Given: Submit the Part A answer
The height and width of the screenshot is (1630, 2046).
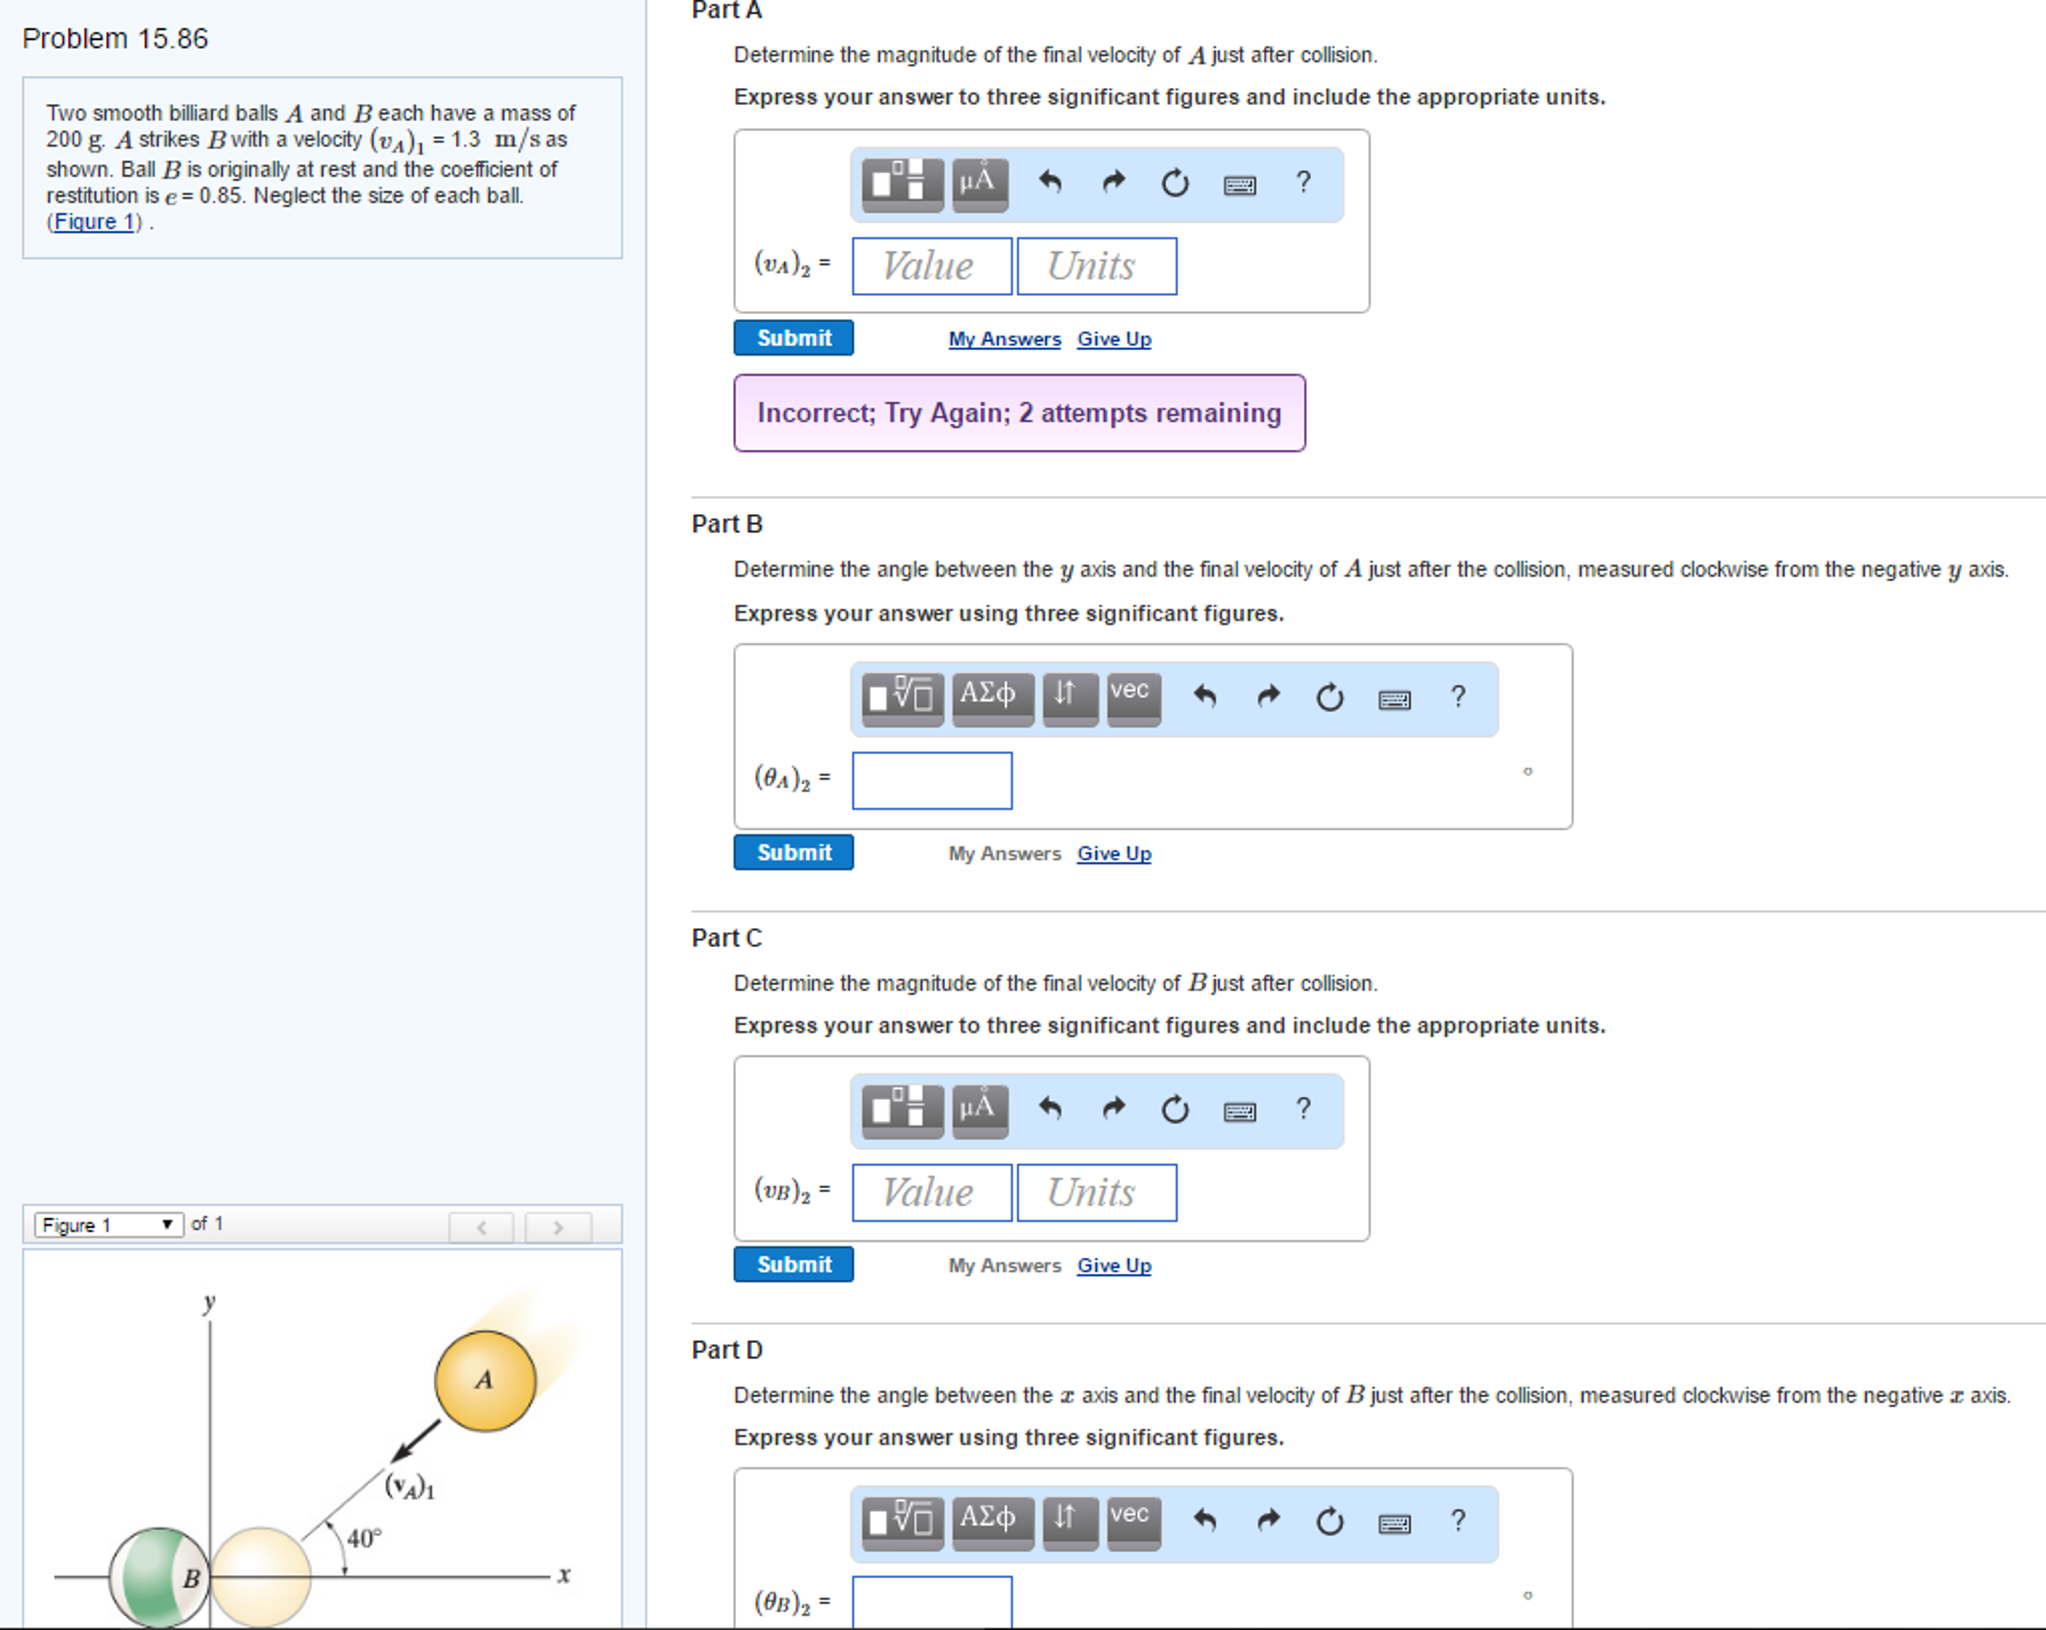Looking at the screenshot, I should point(793,338).
